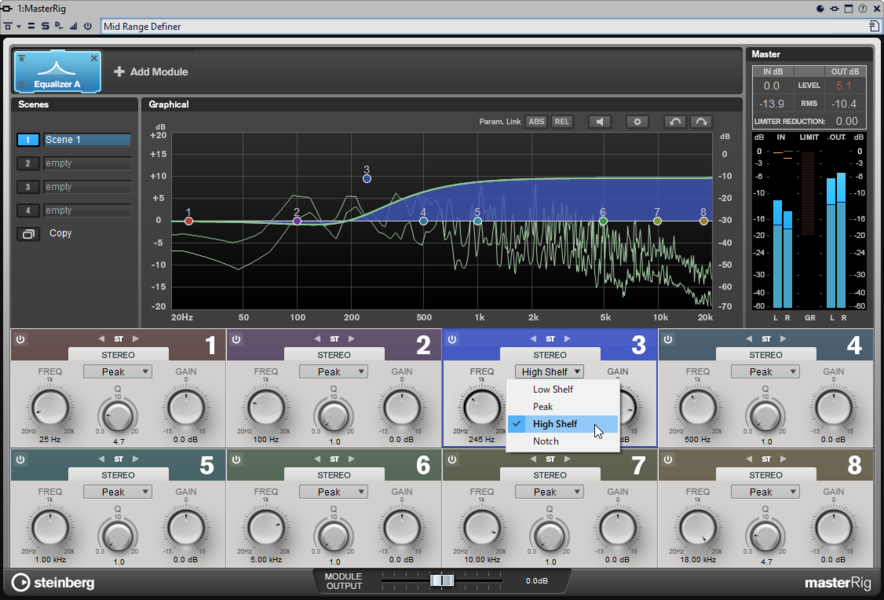Click band 1 FREQ knob
Viewport: 884px width, 600px height.
coord(50,408)
